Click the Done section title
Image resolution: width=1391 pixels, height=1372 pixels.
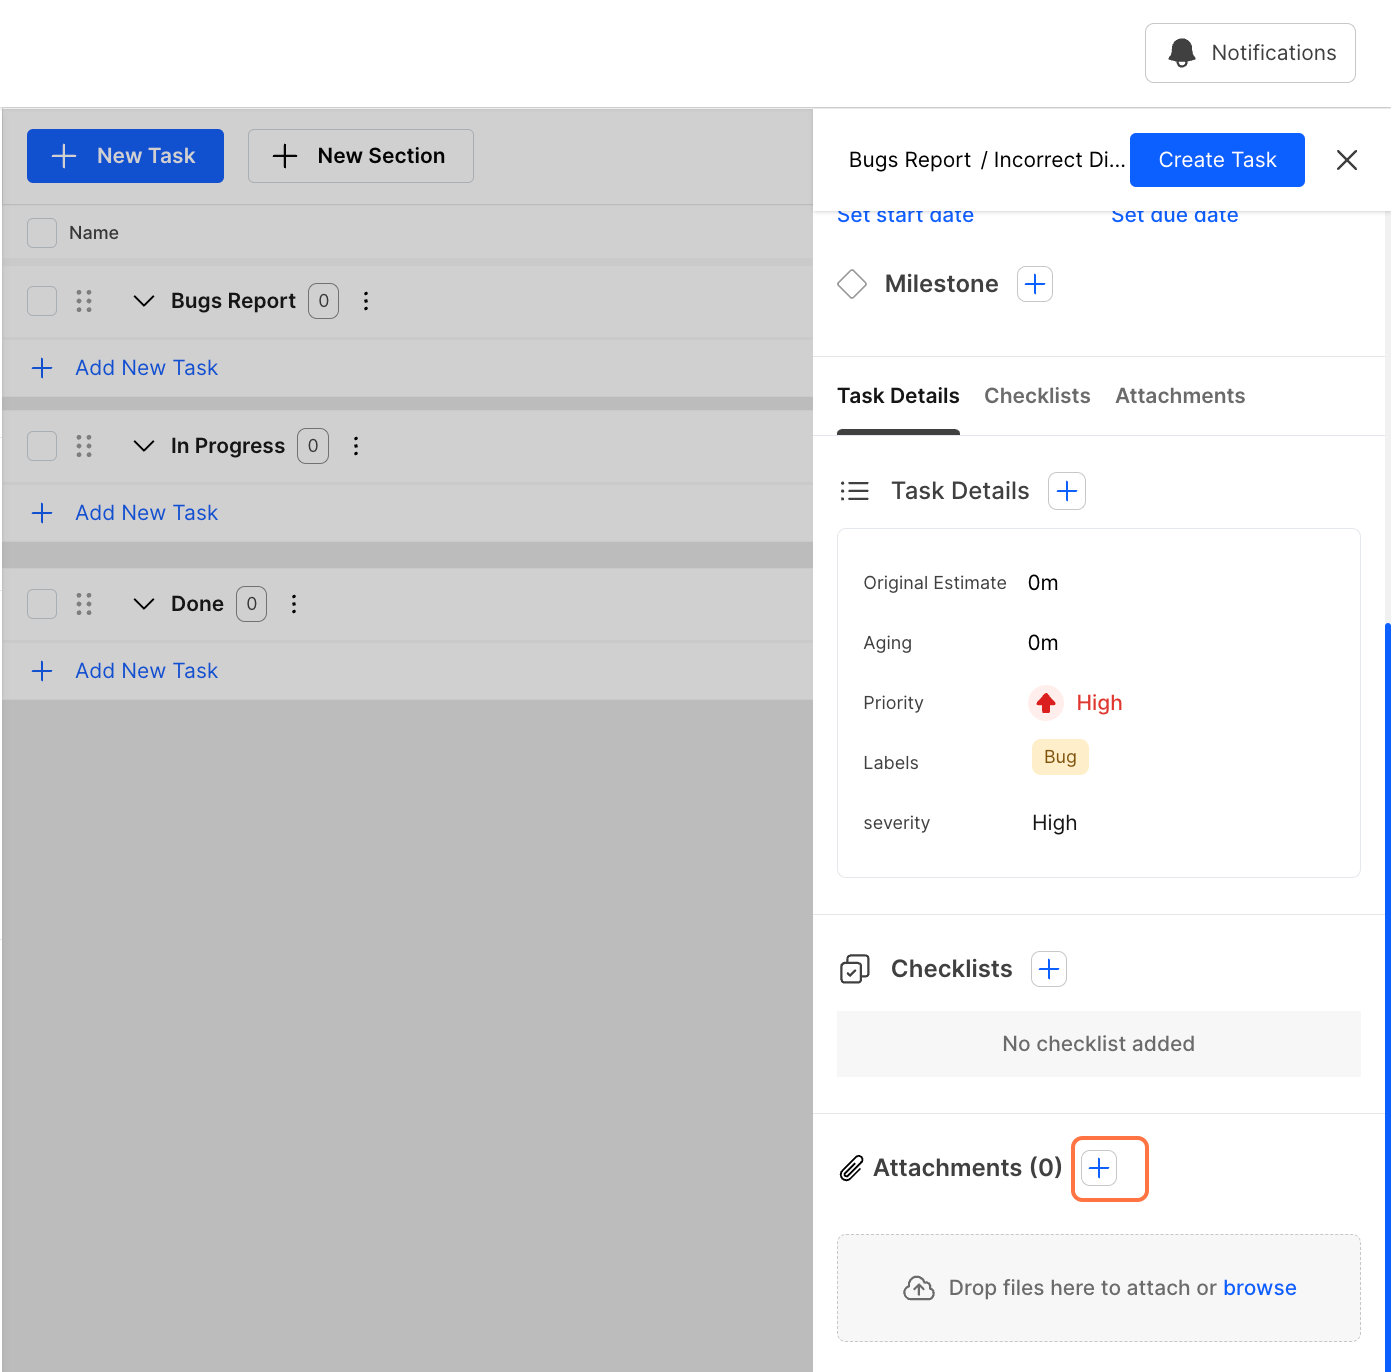197,604
